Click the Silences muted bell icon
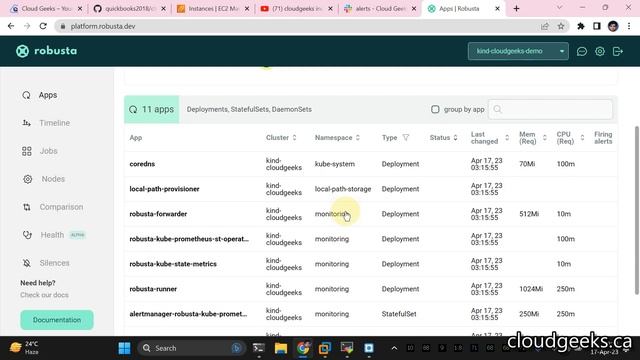Screen dimensions: 640x360 [27, 263]
